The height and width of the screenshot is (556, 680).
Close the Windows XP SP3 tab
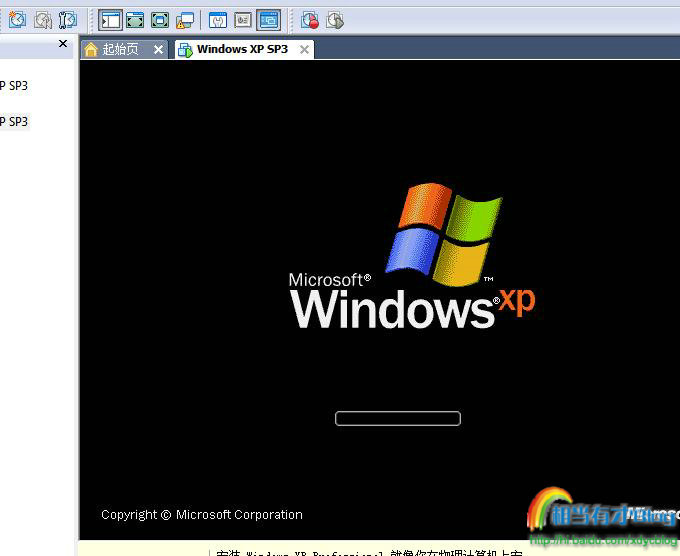click(304, 49)
